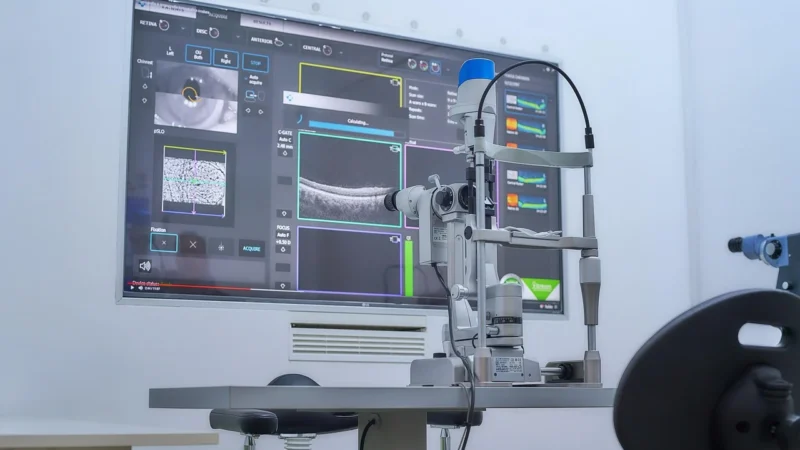Click the ACQUIRE button
800x450 pixels.
click(252, 248)
